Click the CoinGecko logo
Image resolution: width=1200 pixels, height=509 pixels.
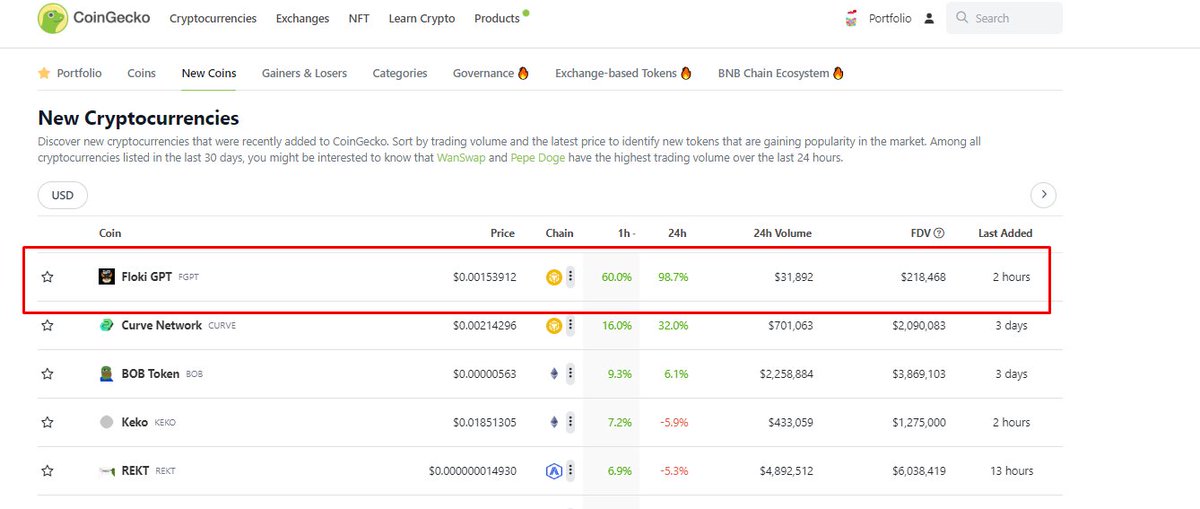coord(93,18)
